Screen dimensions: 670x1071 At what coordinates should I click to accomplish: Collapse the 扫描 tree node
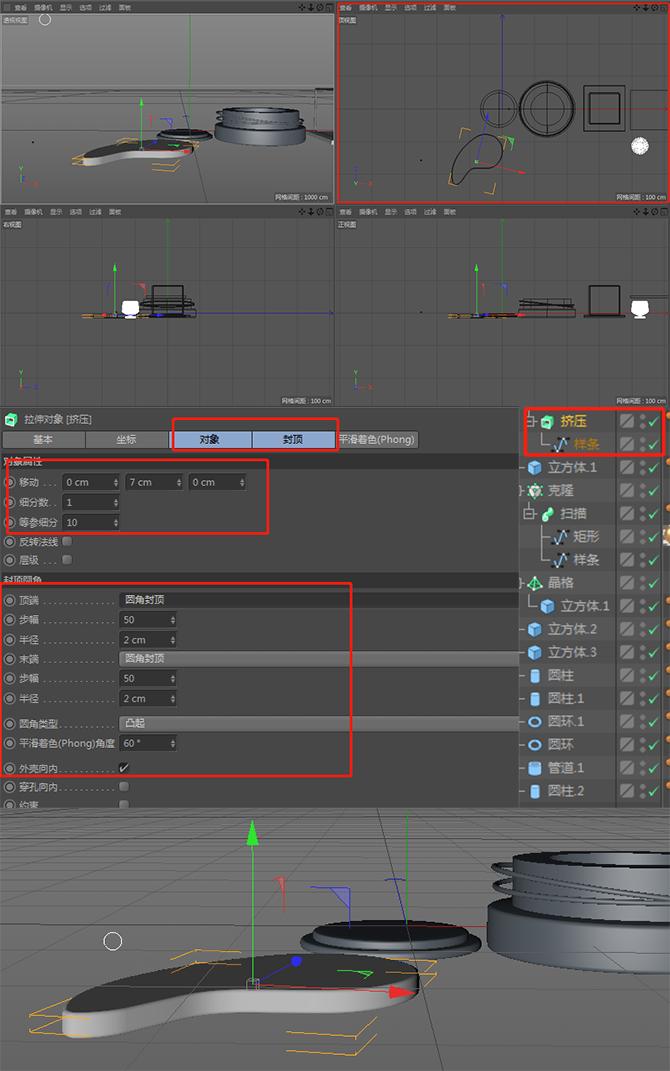click(530, 514)
